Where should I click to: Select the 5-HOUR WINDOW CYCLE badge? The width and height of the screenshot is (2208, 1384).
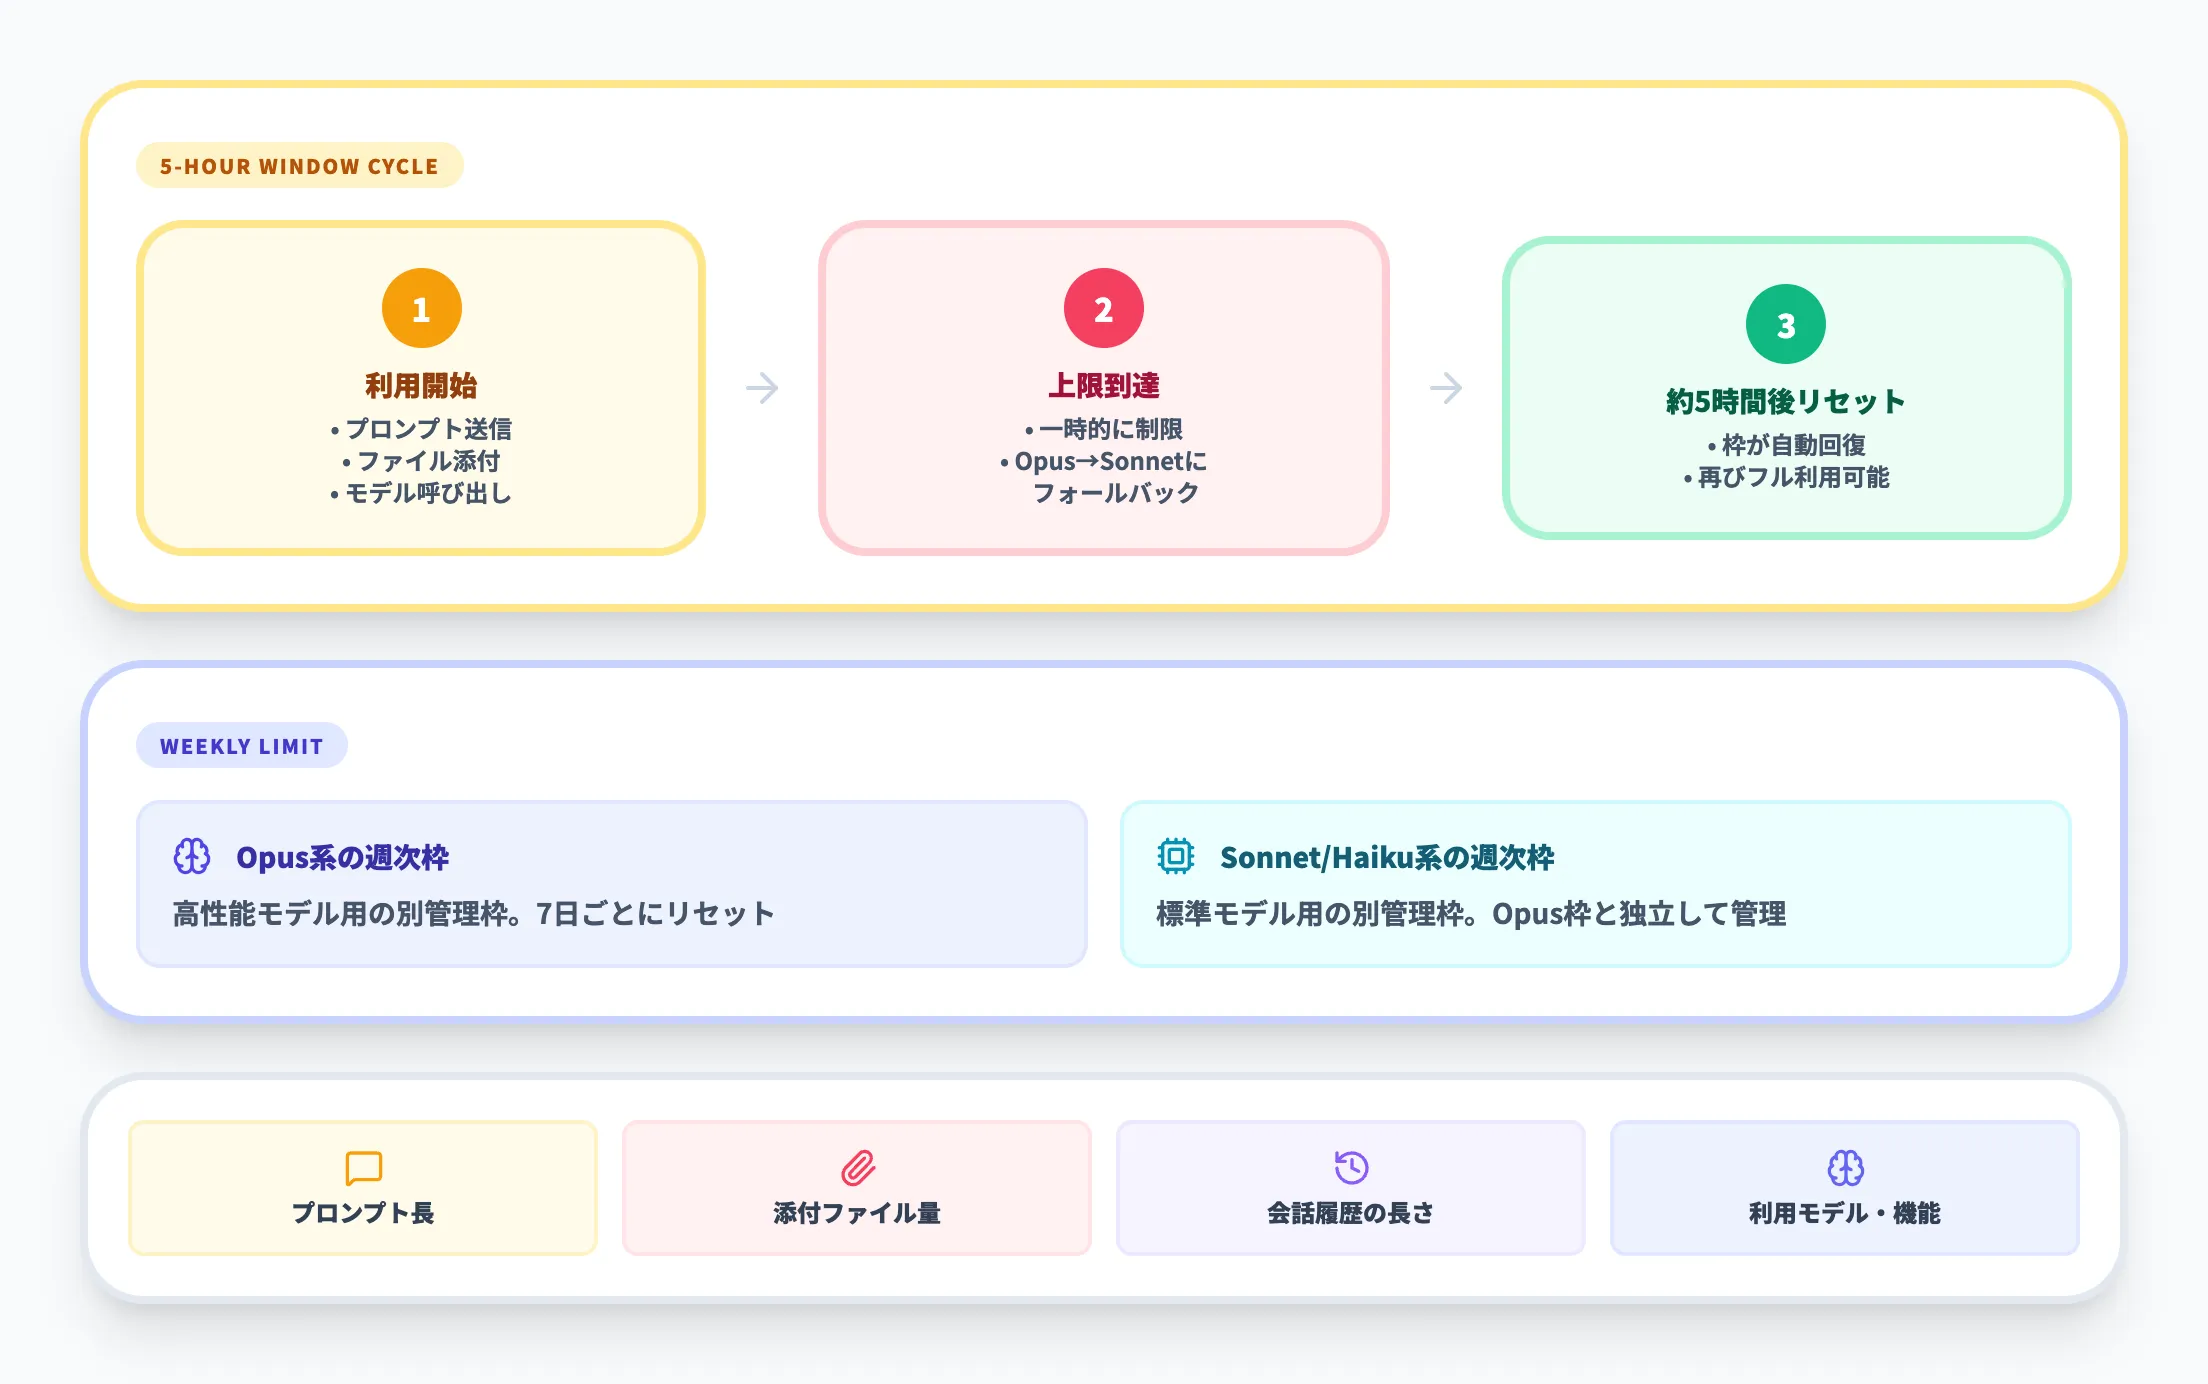298,166
